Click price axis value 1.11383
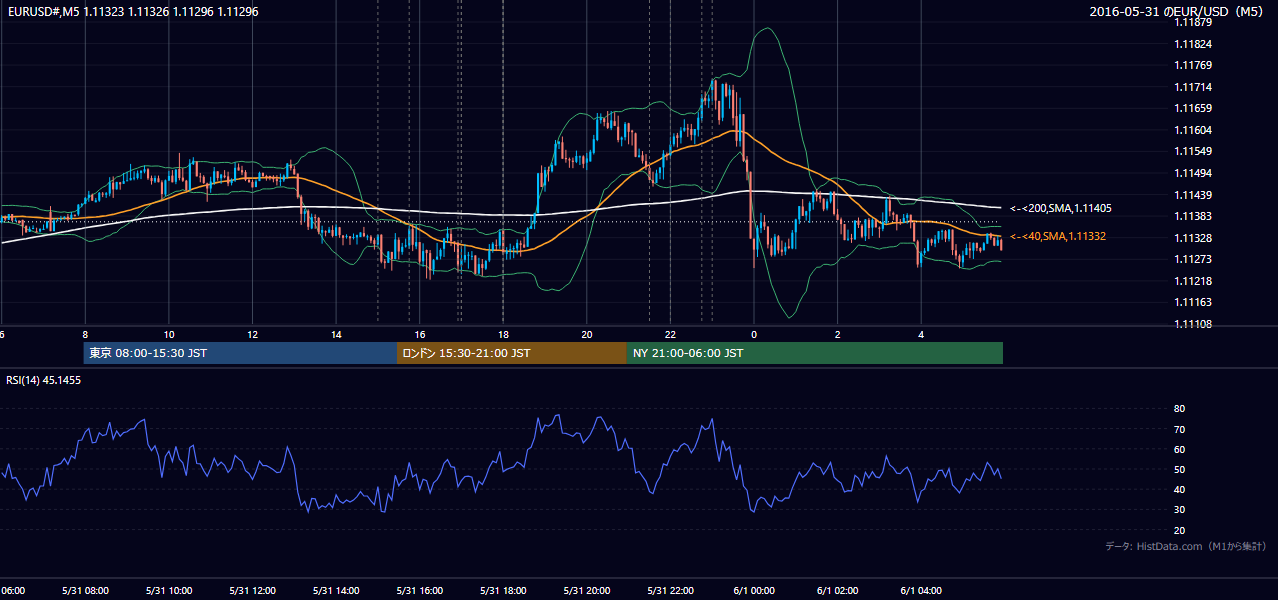Screen dimensions: 1278x600 click(x=1193, y=216)
